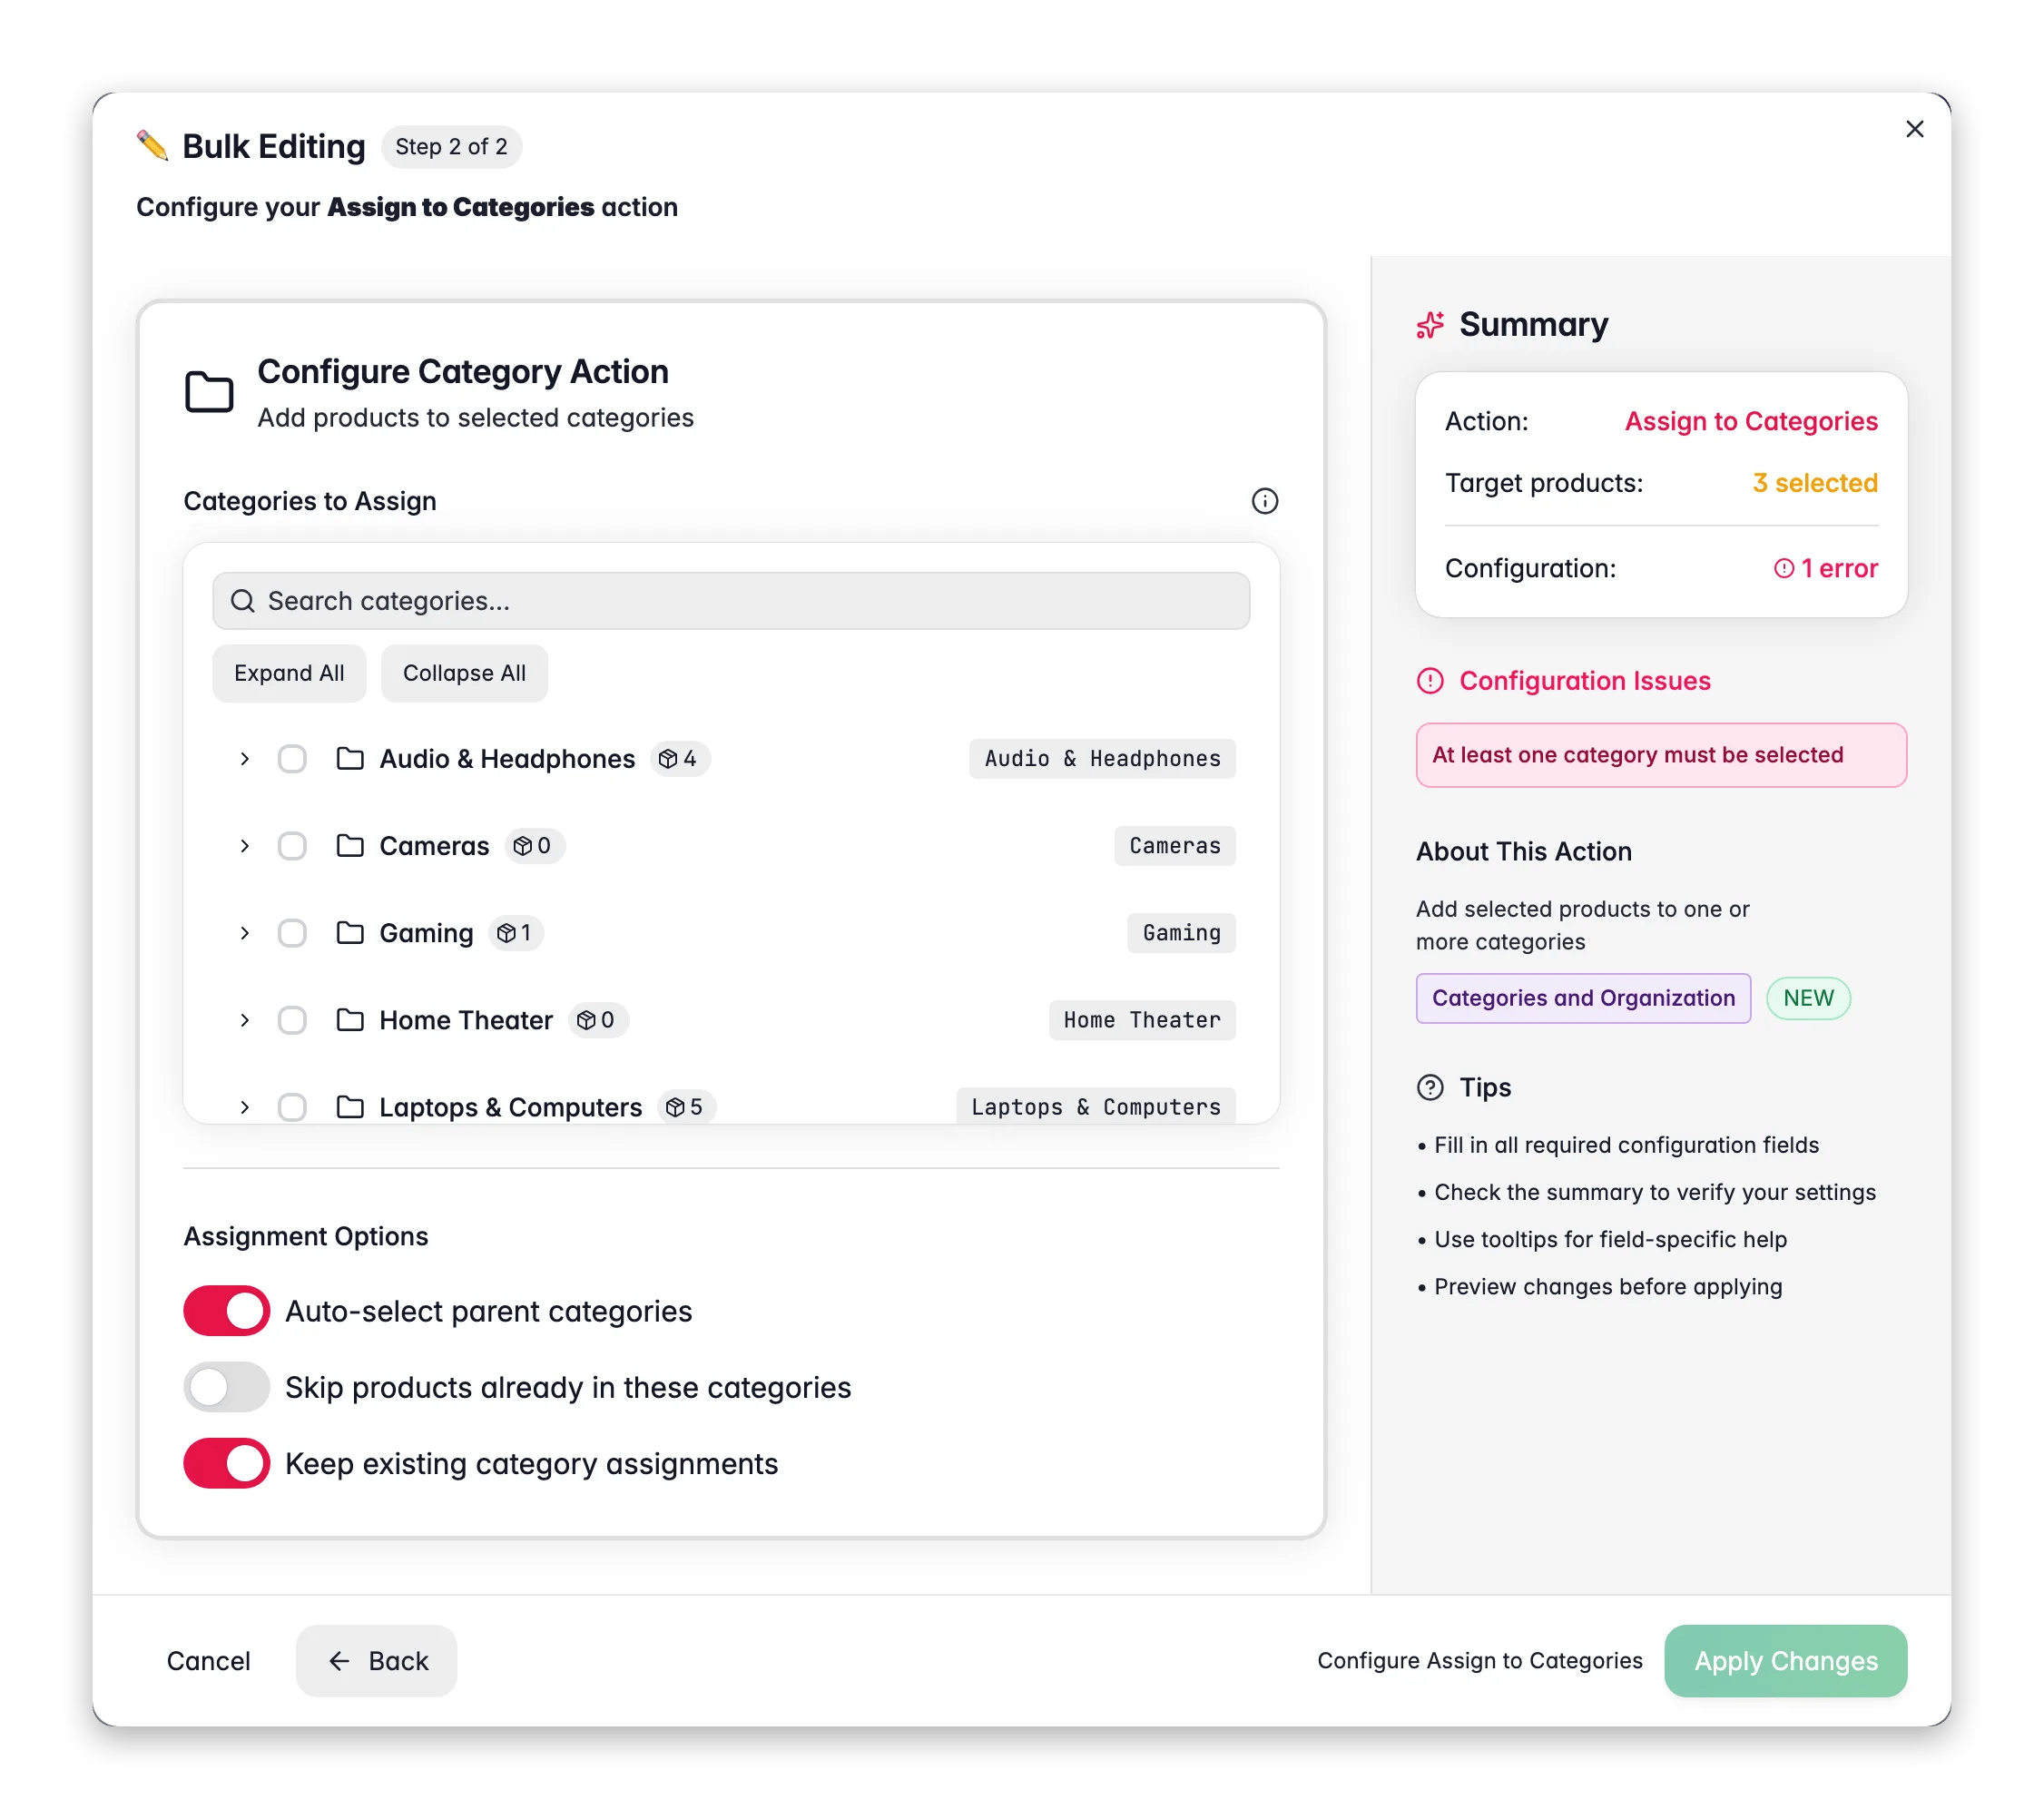Click the Cameras path tag
This screenshot has width=2044, height=1819.
click(x=1175, y=846)
